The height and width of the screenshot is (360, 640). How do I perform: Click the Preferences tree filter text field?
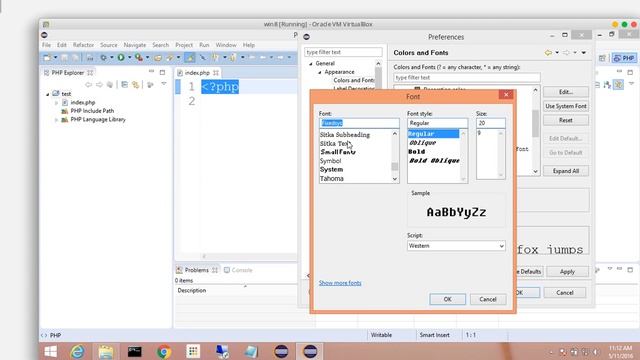(343, 52)
